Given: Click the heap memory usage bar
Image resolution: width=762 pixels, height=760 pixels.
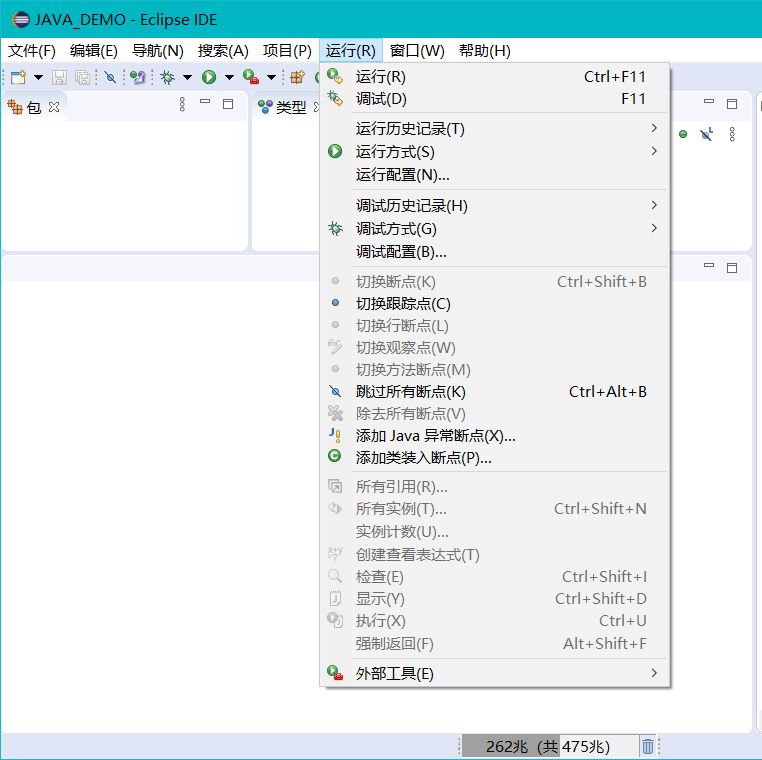Looking at the screenshot, I should [549, 746].
